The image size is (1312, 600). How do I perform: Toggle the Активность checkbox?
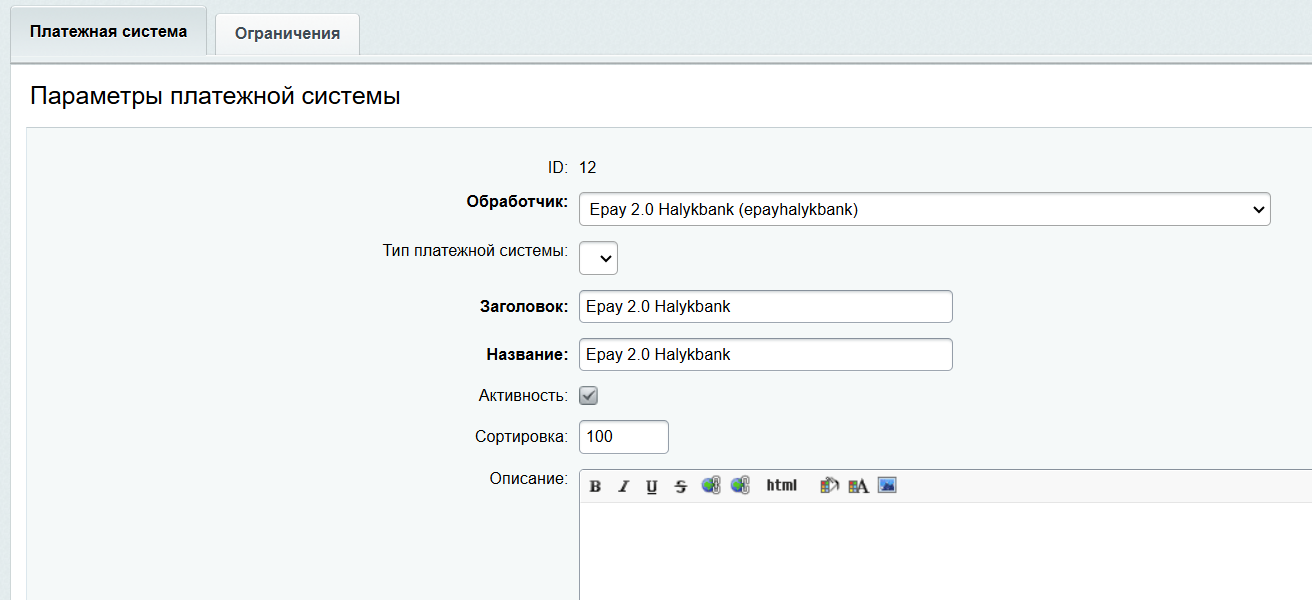coord(589,396)
